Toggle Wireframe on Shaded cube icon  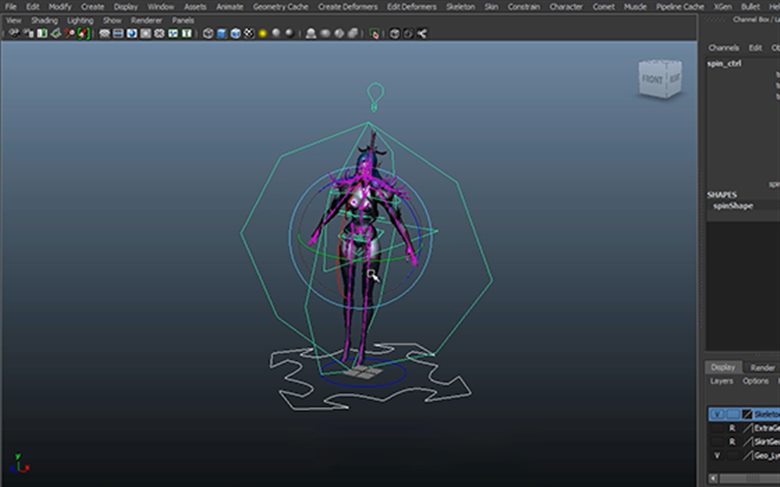[x=235, y=33]
